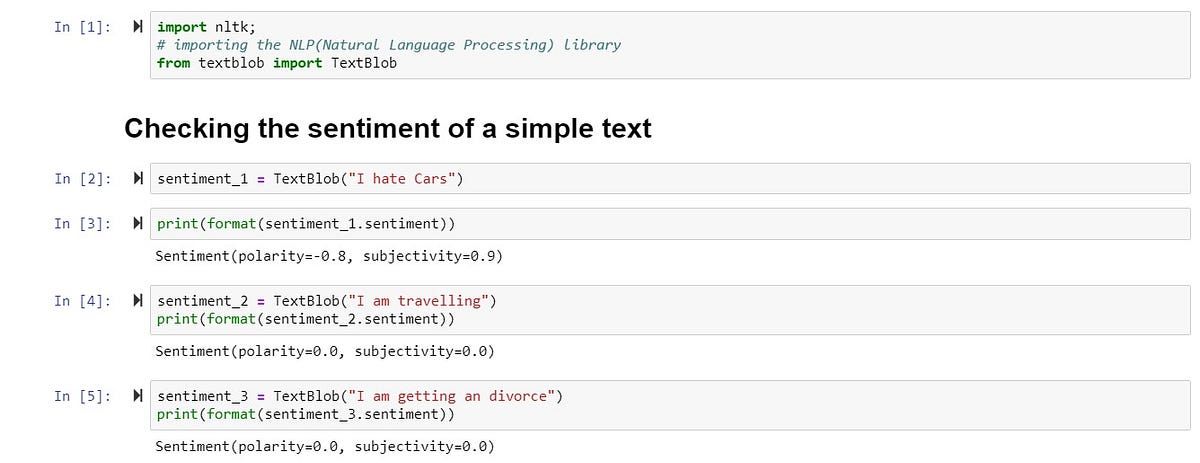
Task: Click the In [3] prompt label
Action: (83, 223)
